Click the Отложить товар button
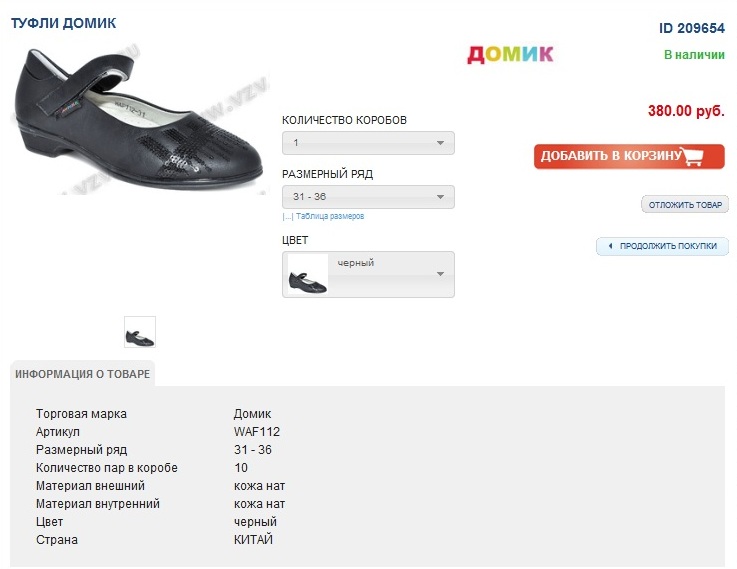 click(x=685, y=205)
